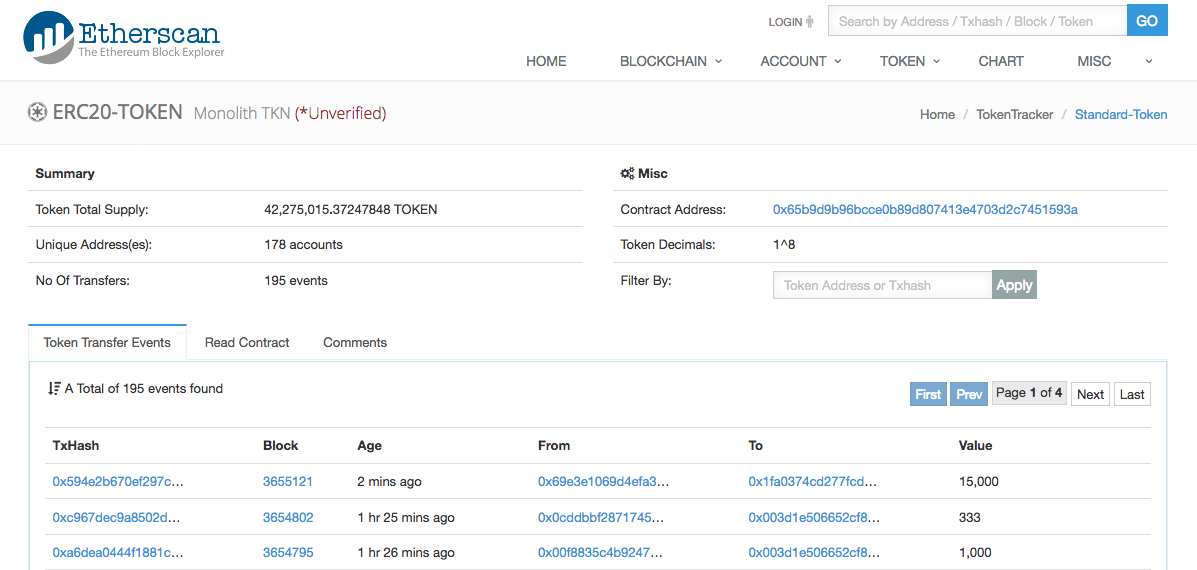Open the MISC menu item
Viewport: 1197px width, 570px height.
(1094, 62)
